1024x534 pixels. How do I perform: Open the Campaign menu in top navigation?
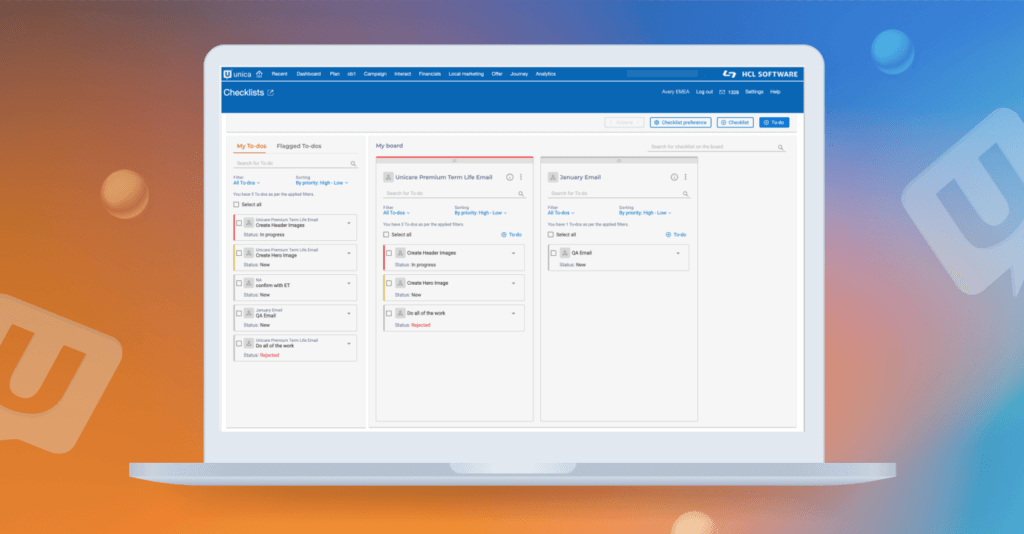375,73
